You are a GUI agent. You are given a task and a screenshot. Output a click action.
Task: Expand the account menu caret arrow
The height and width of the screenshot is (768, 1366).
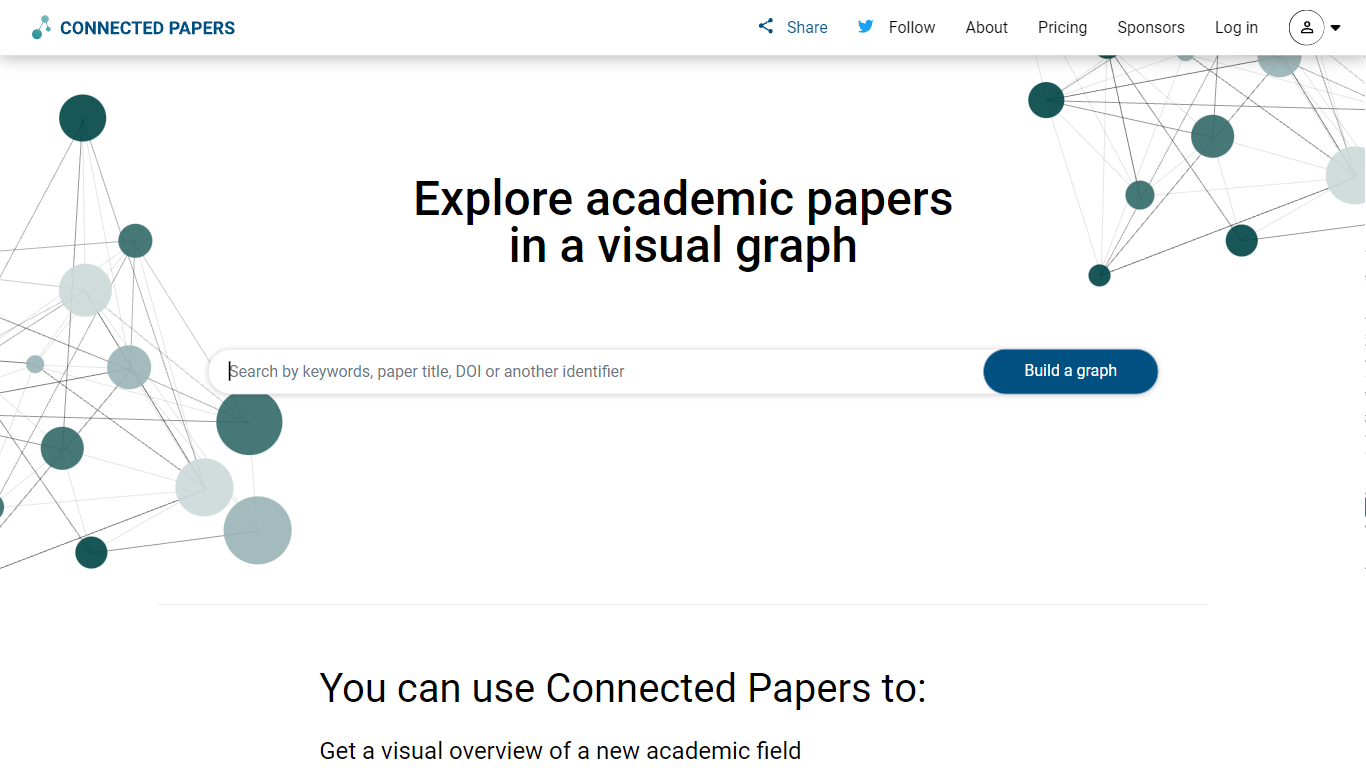pyautogui.click(x=1336, y=28)
